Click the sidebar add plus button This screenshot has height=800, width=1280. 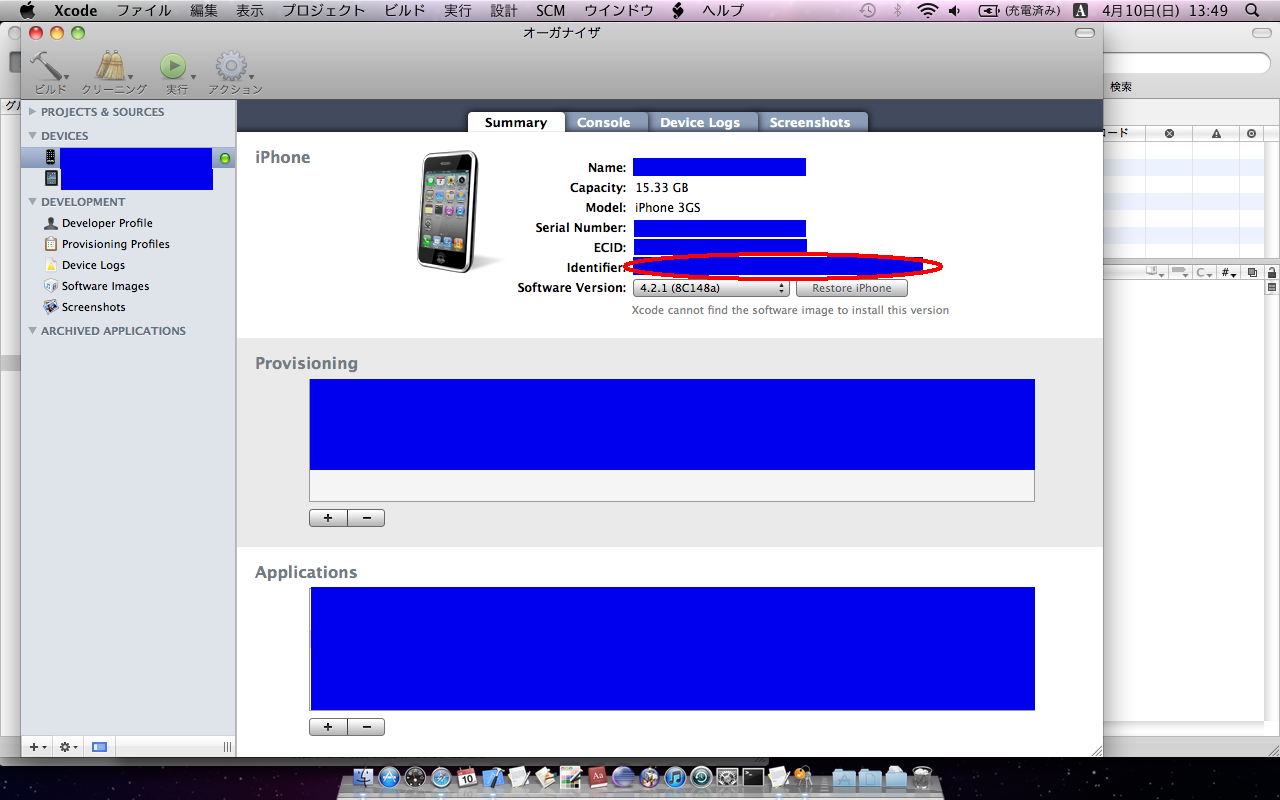(36, 747)
